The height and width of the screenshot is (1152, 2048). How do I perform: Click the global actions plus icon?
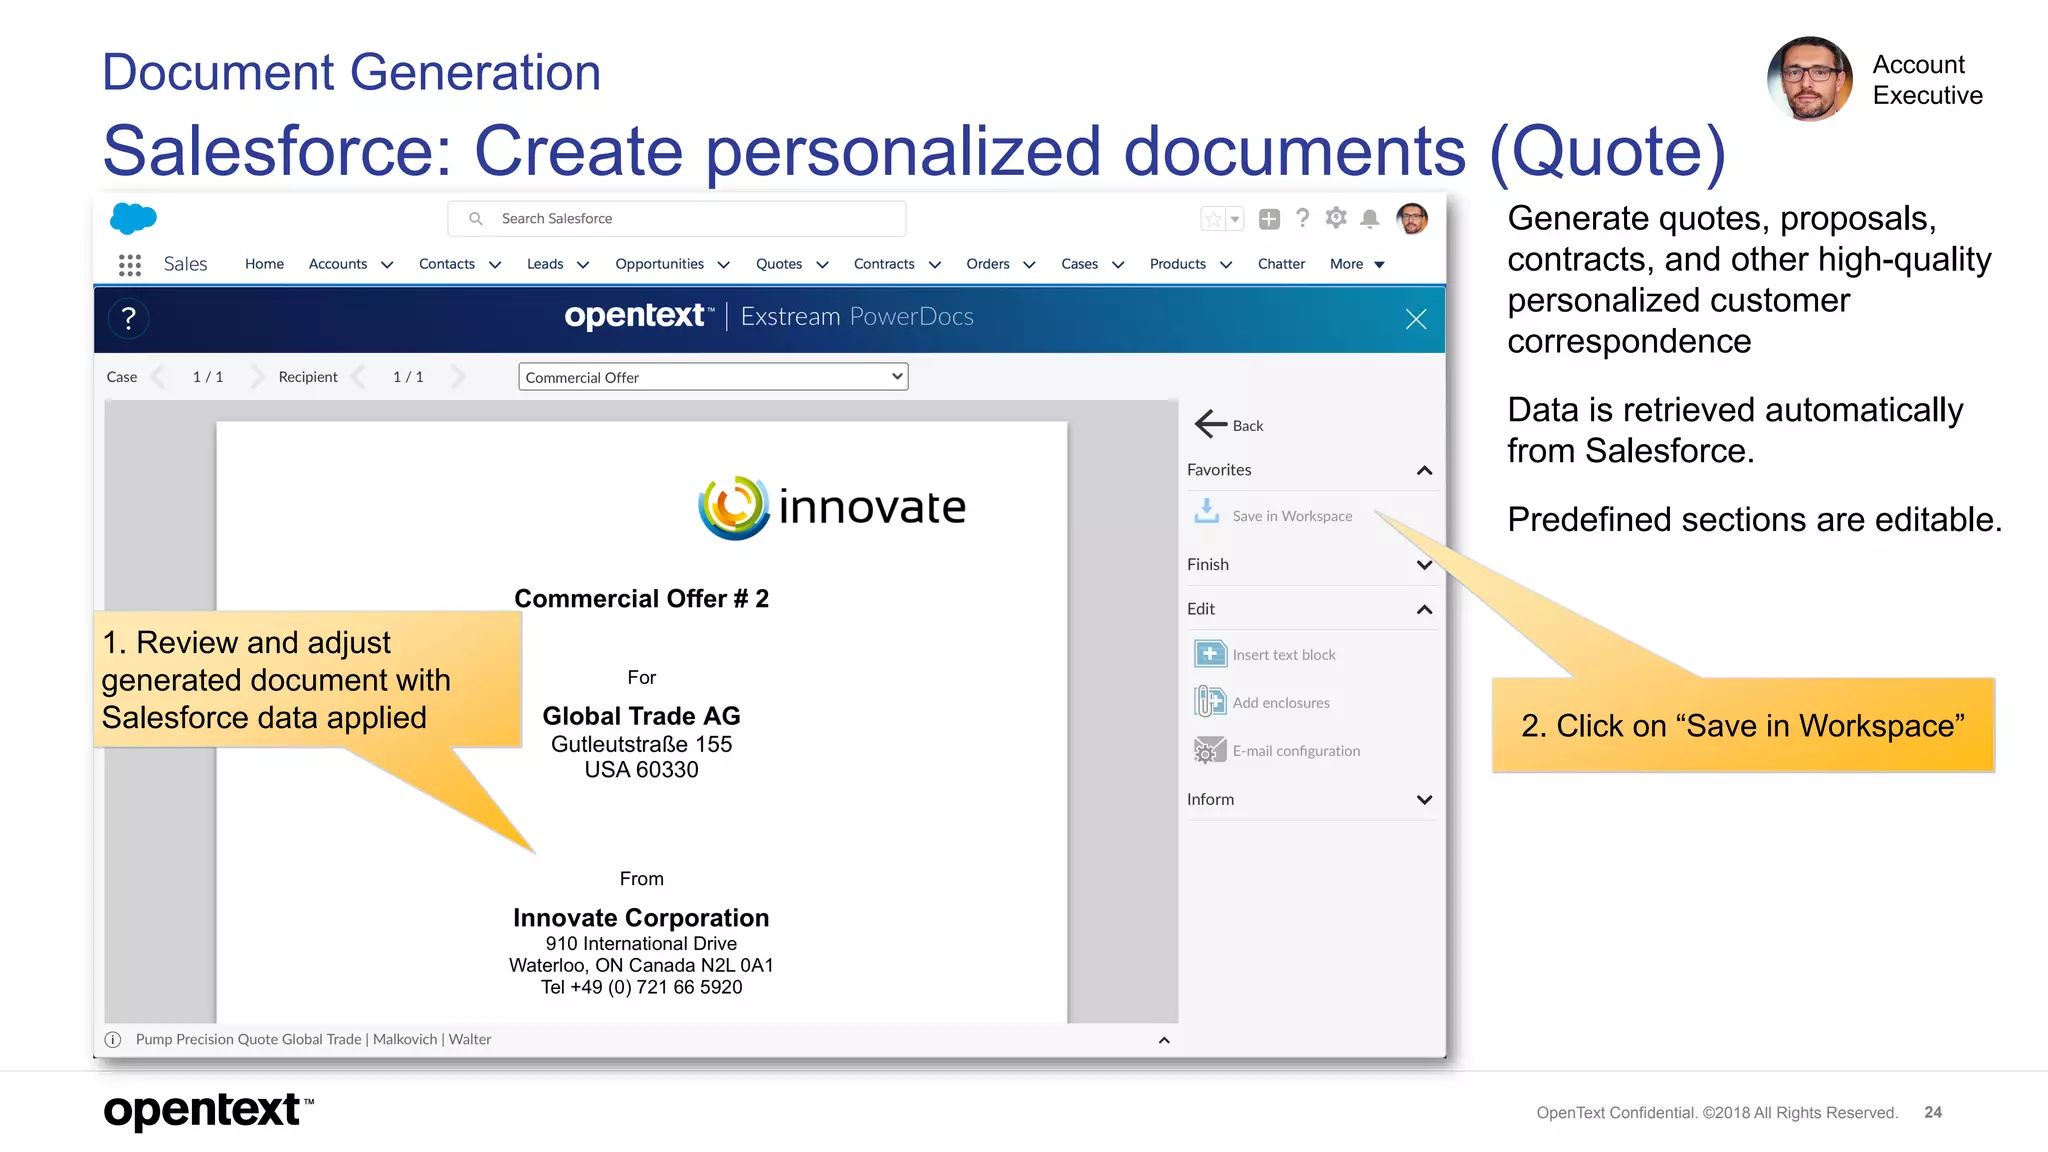pyautogui.click(x=1269, y=219)
